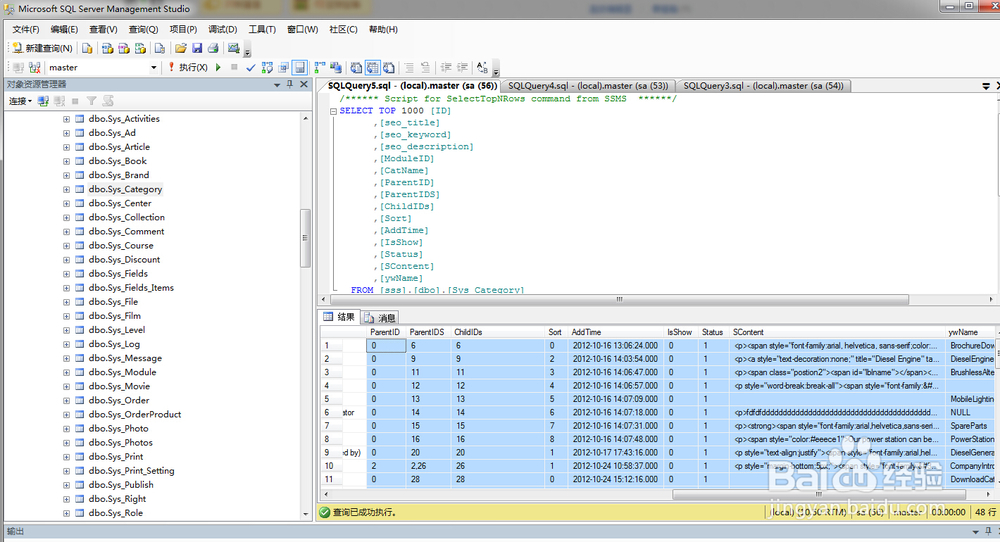
Task: Expand the dbo.Sys_Order table node
Action: (66, 400)
